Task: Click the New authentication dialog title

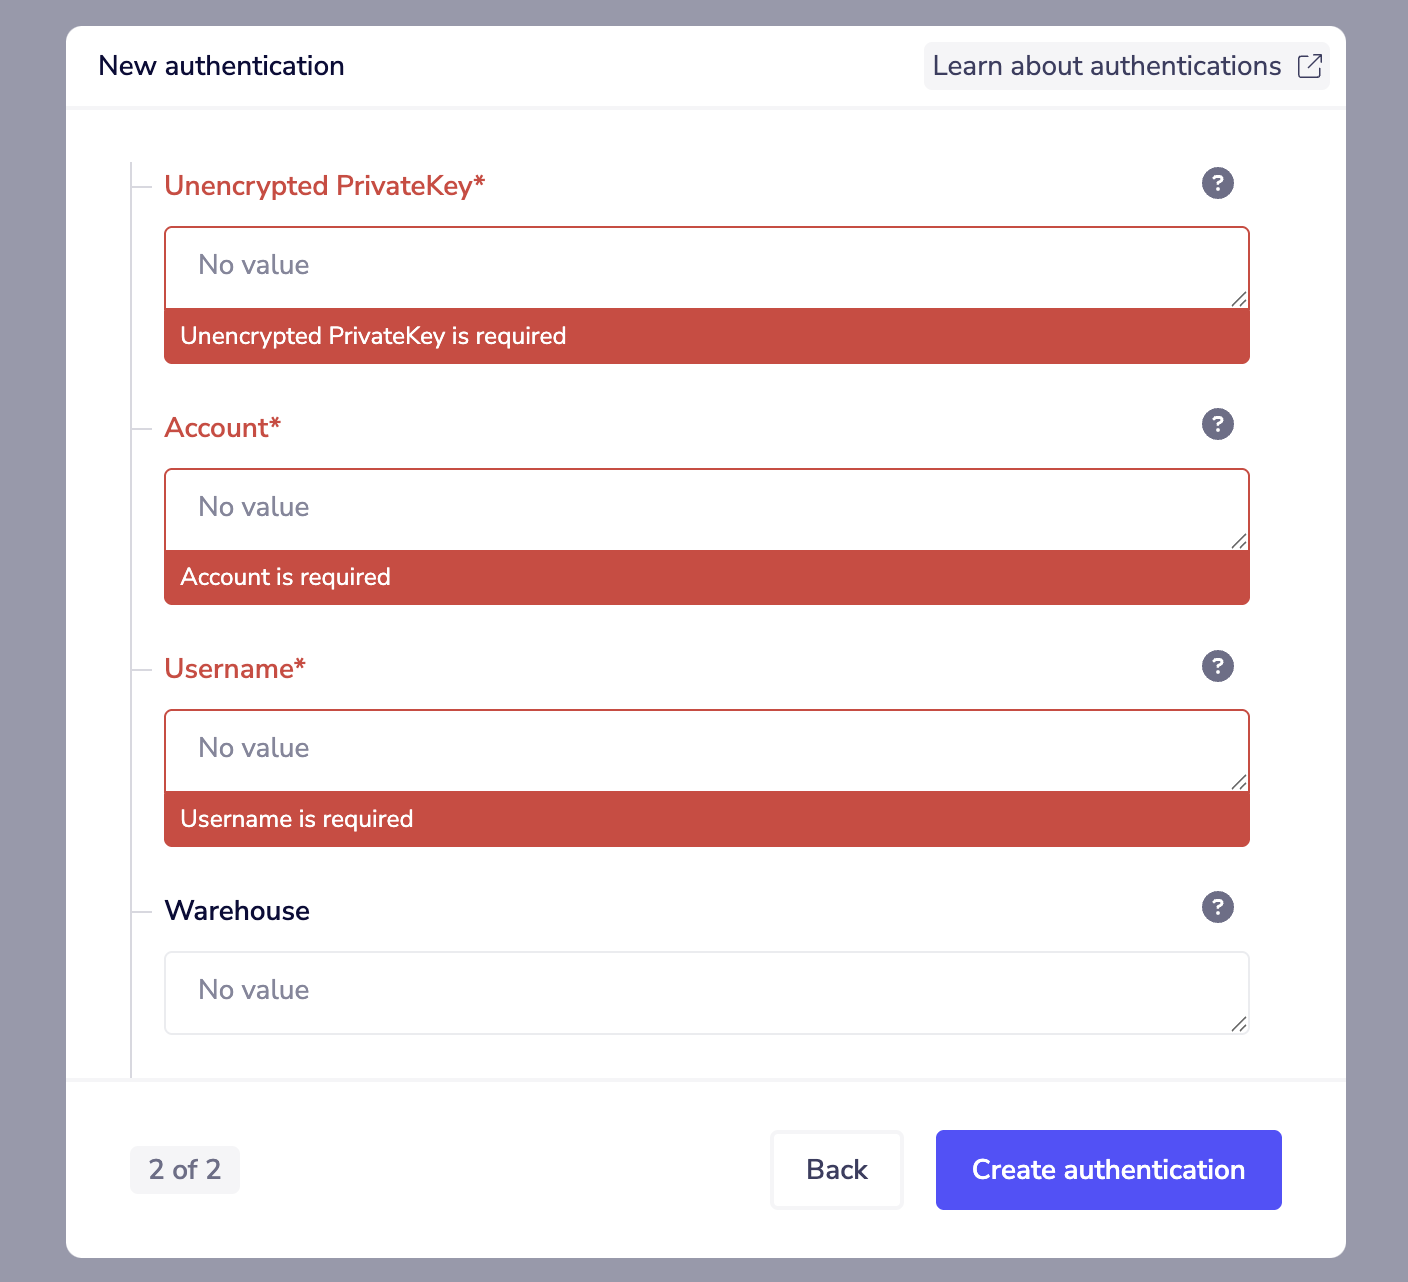Action: (221, 65)
